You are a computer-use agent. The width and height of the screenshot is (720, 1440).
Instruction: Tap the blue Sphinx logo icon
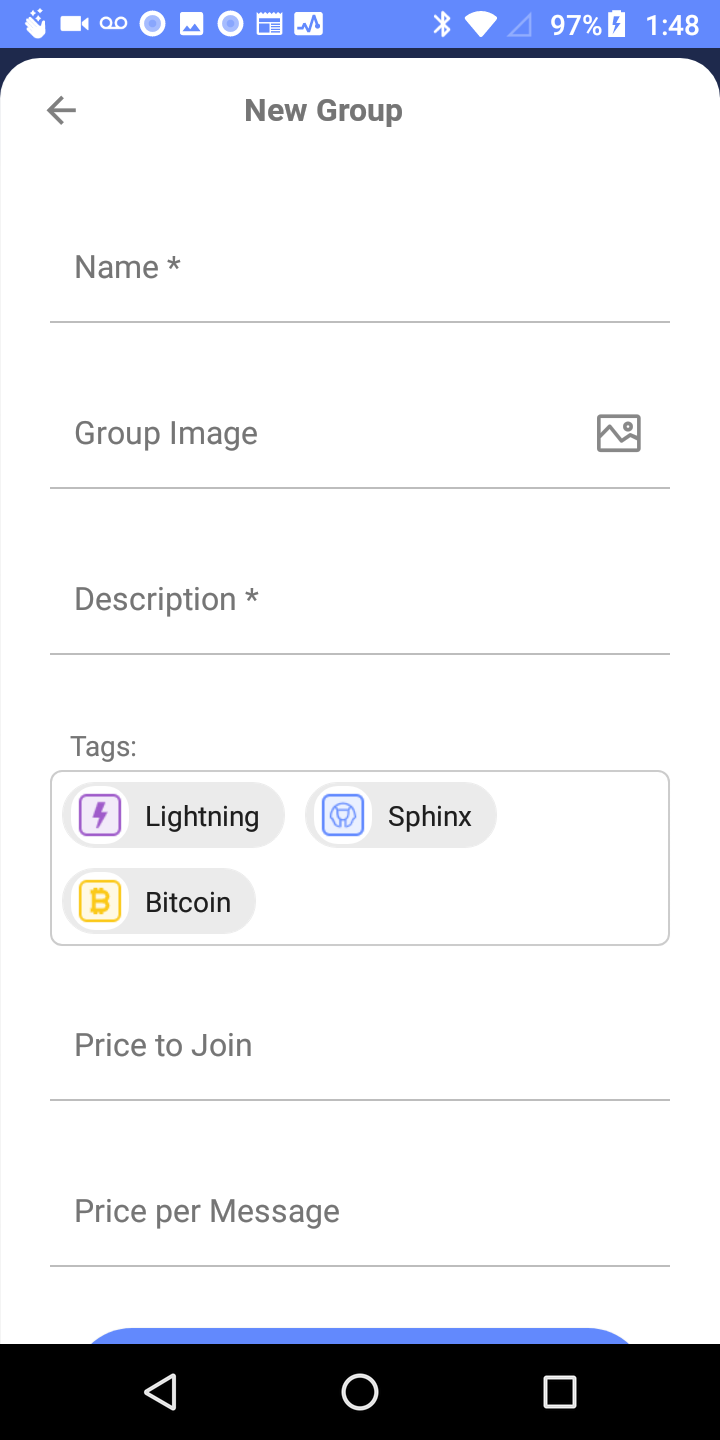click(343, 816)
